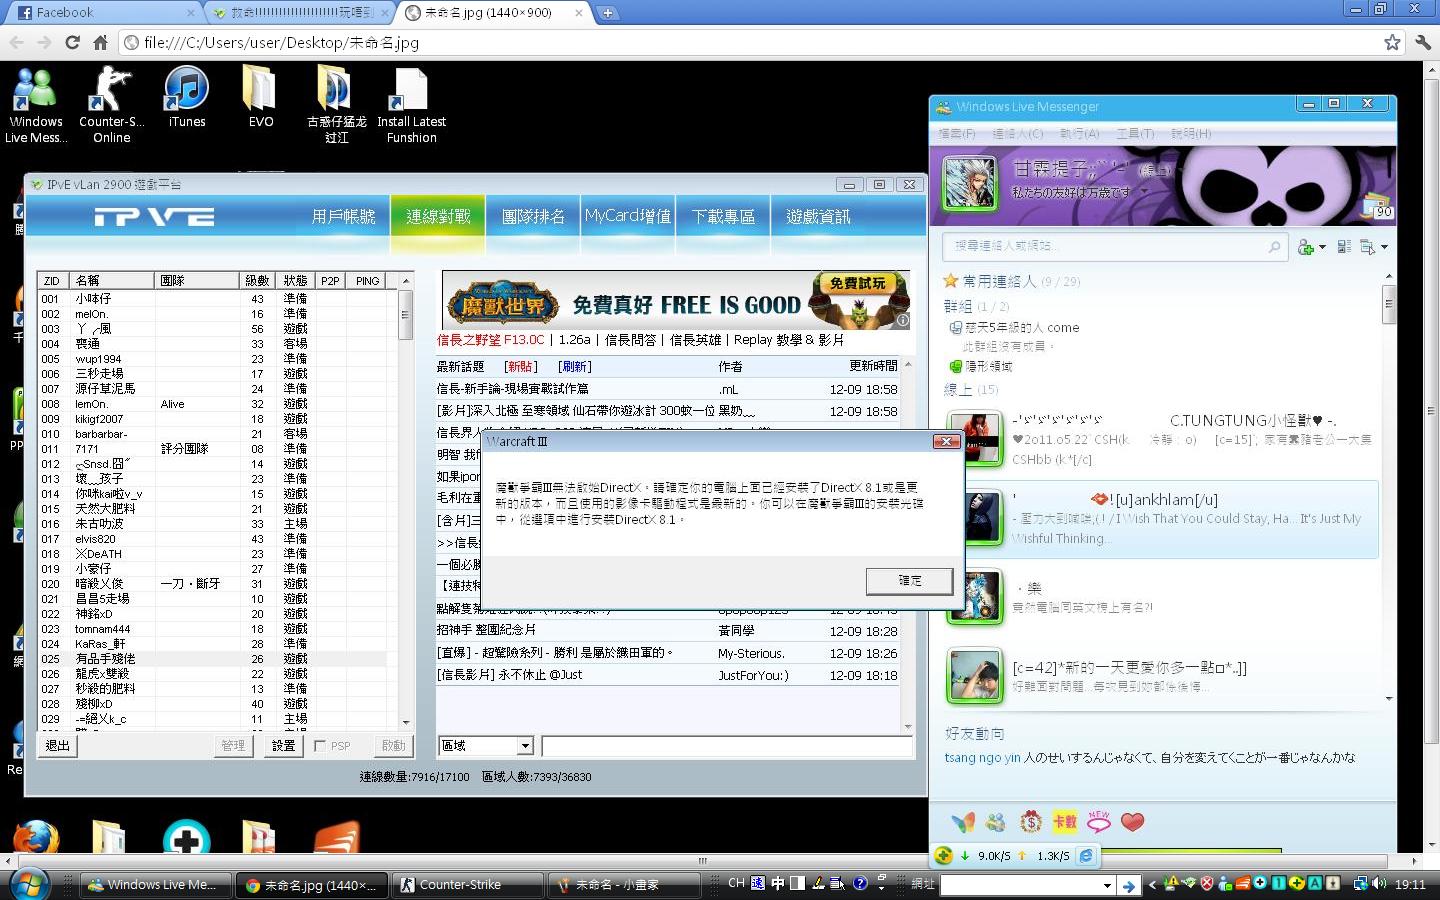Click the volume speaker tray icon
1440x900 pixels.
point(1379,884)
